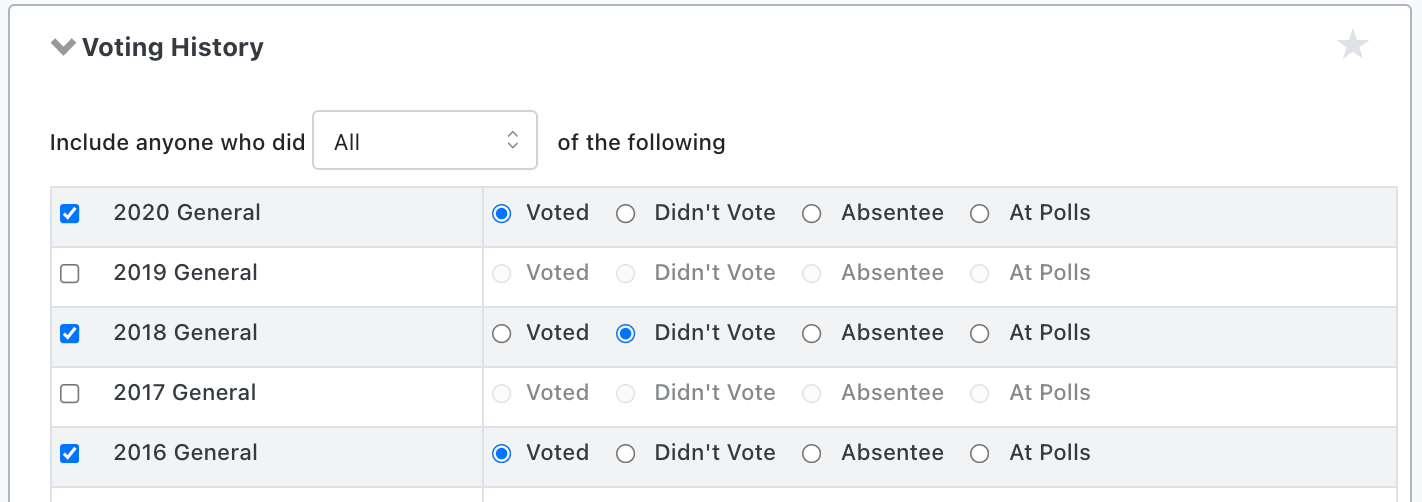The image size is (1422, 502).
Task: Collapse the Voting History section
Action: click(x=64, y=47)
